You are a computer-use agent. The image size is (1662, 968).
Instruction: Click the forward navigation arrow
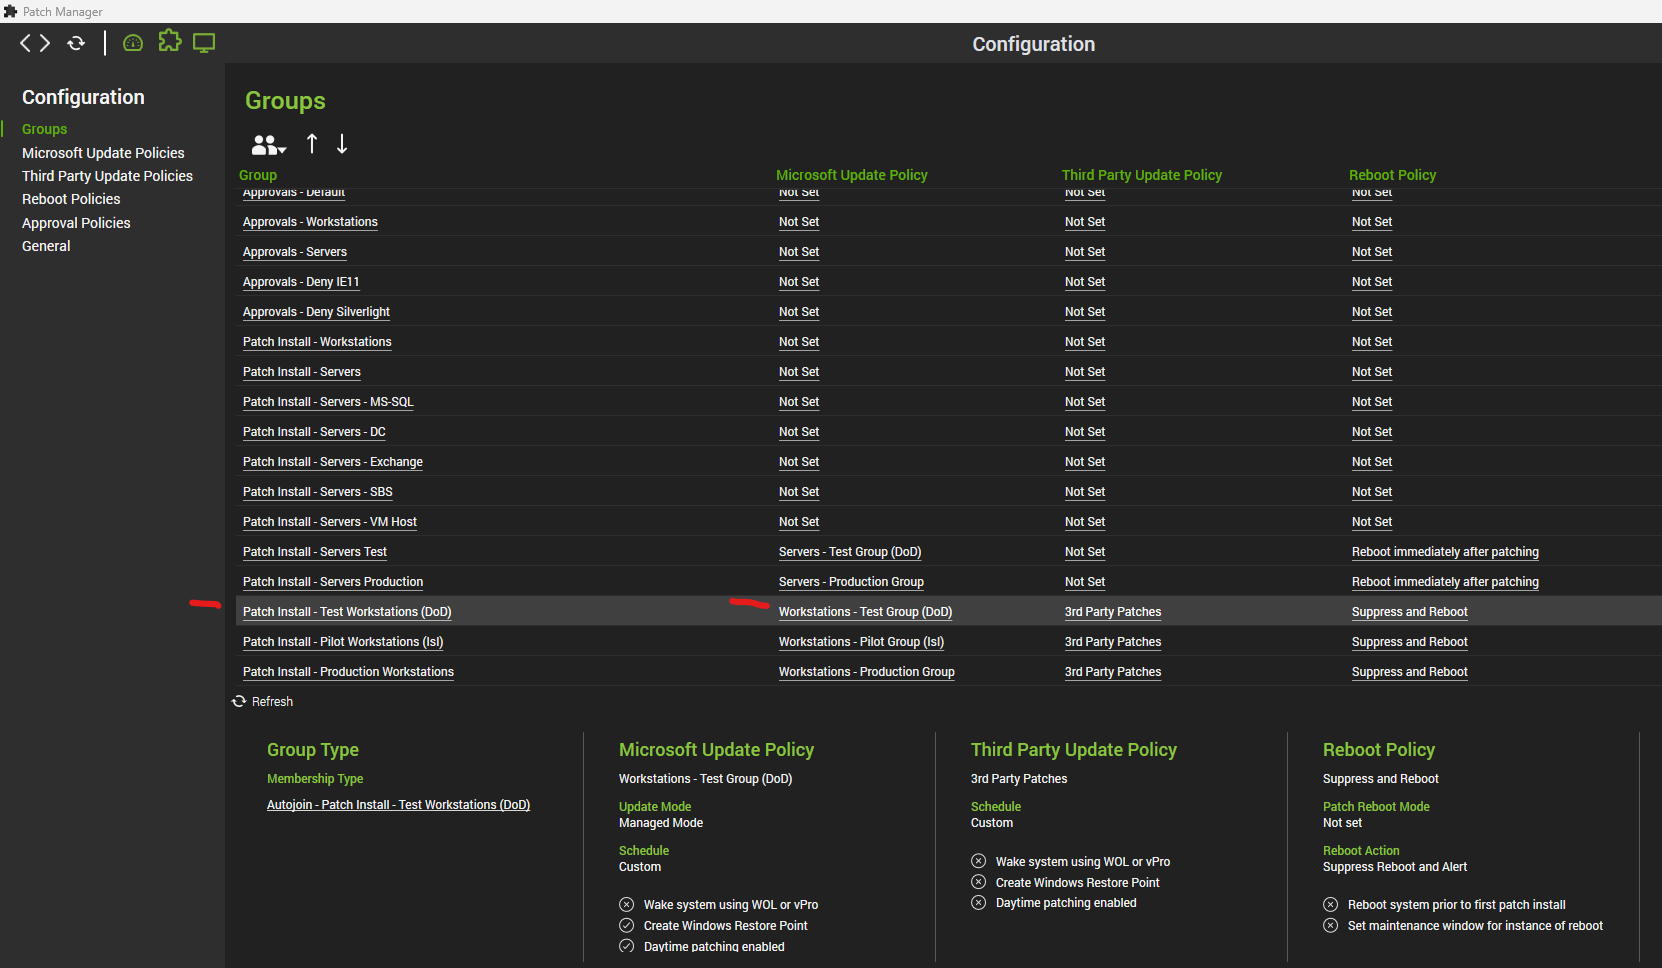pos(45,43)
